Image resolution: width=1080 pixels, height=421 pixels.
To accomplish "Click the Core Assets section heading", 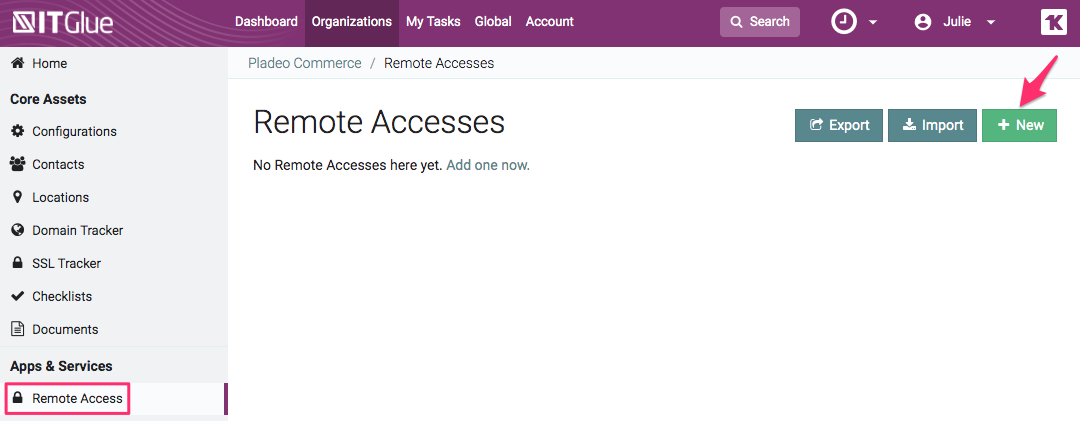I will pos(48,99).
